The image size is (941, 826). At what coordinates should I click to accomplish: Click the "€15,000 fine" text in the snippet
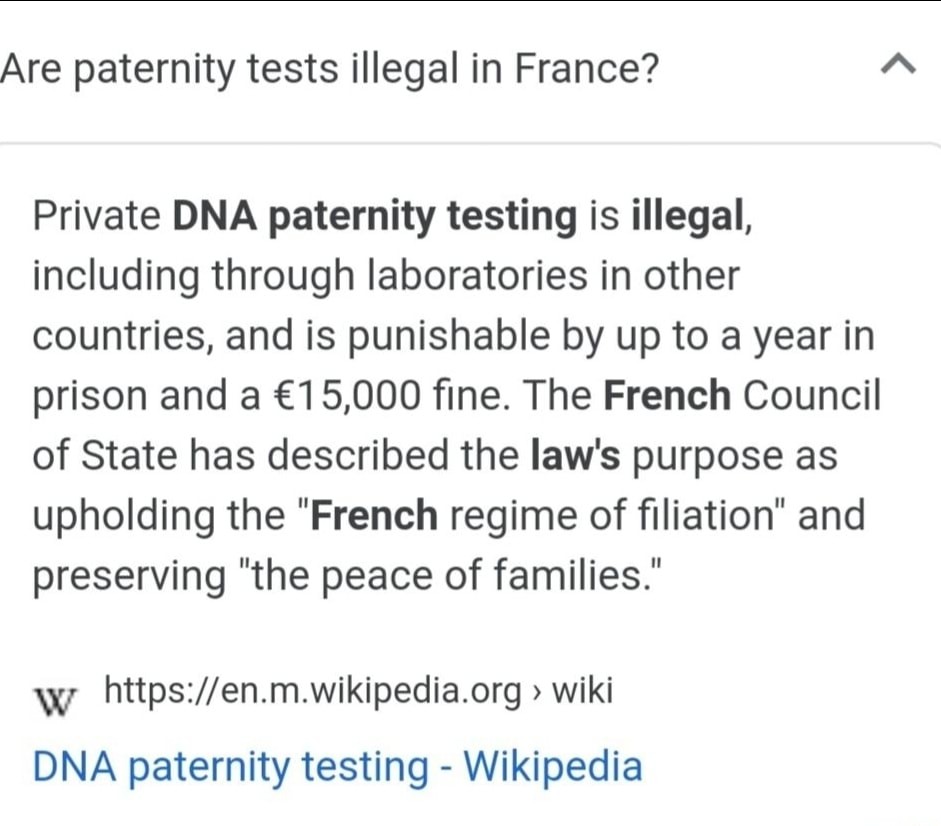point(388,396)
